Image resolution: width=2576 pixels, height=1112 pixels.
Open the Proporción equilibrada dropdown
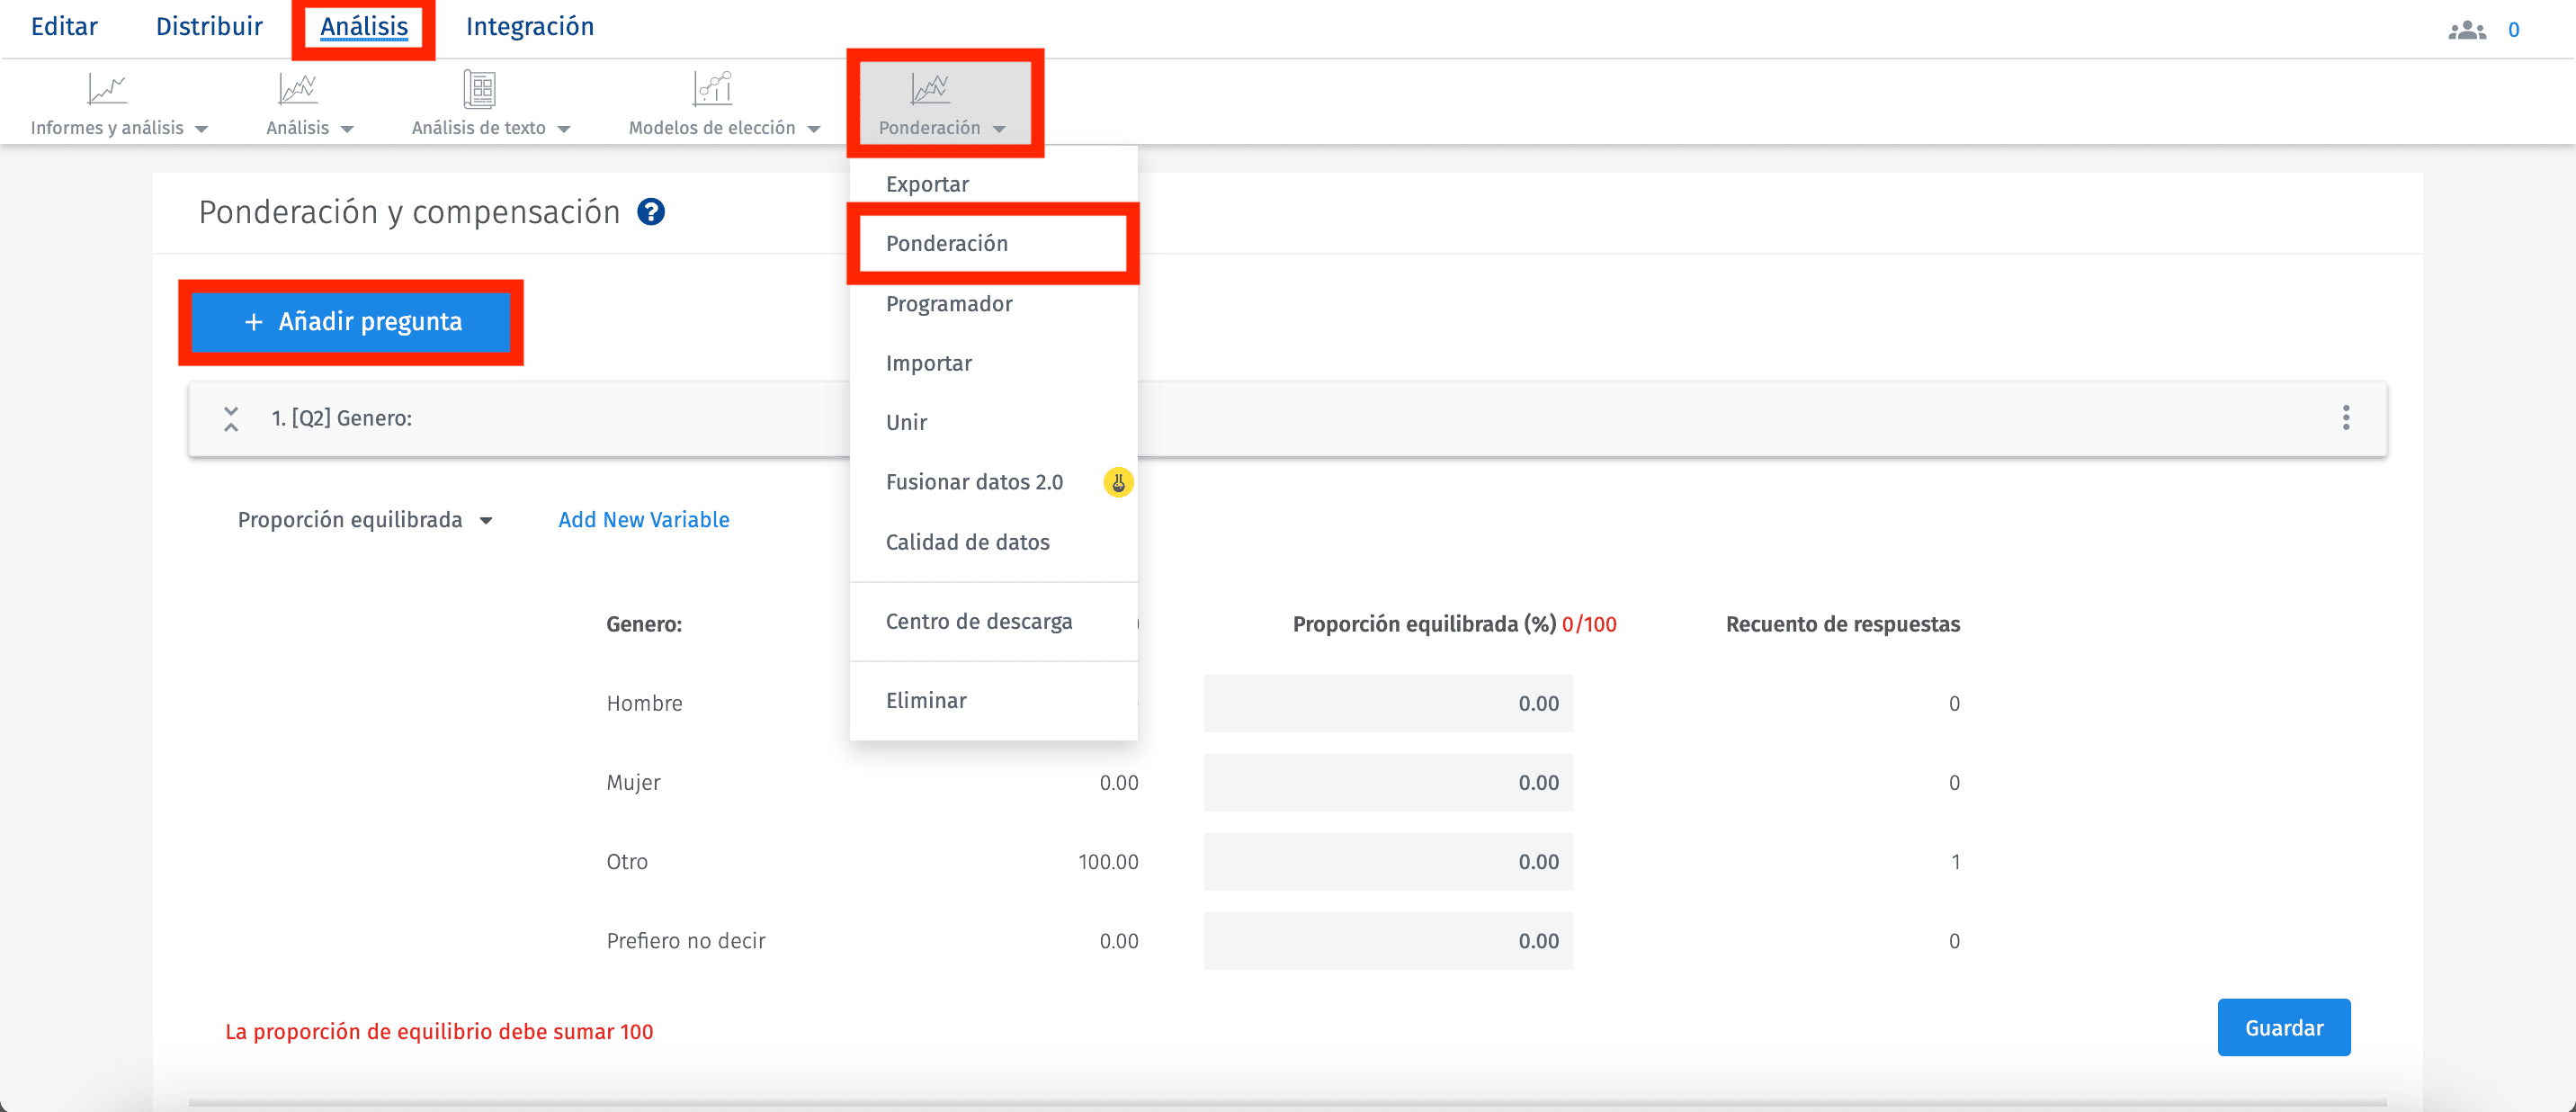pyautogui.click(x=365, y=520)
